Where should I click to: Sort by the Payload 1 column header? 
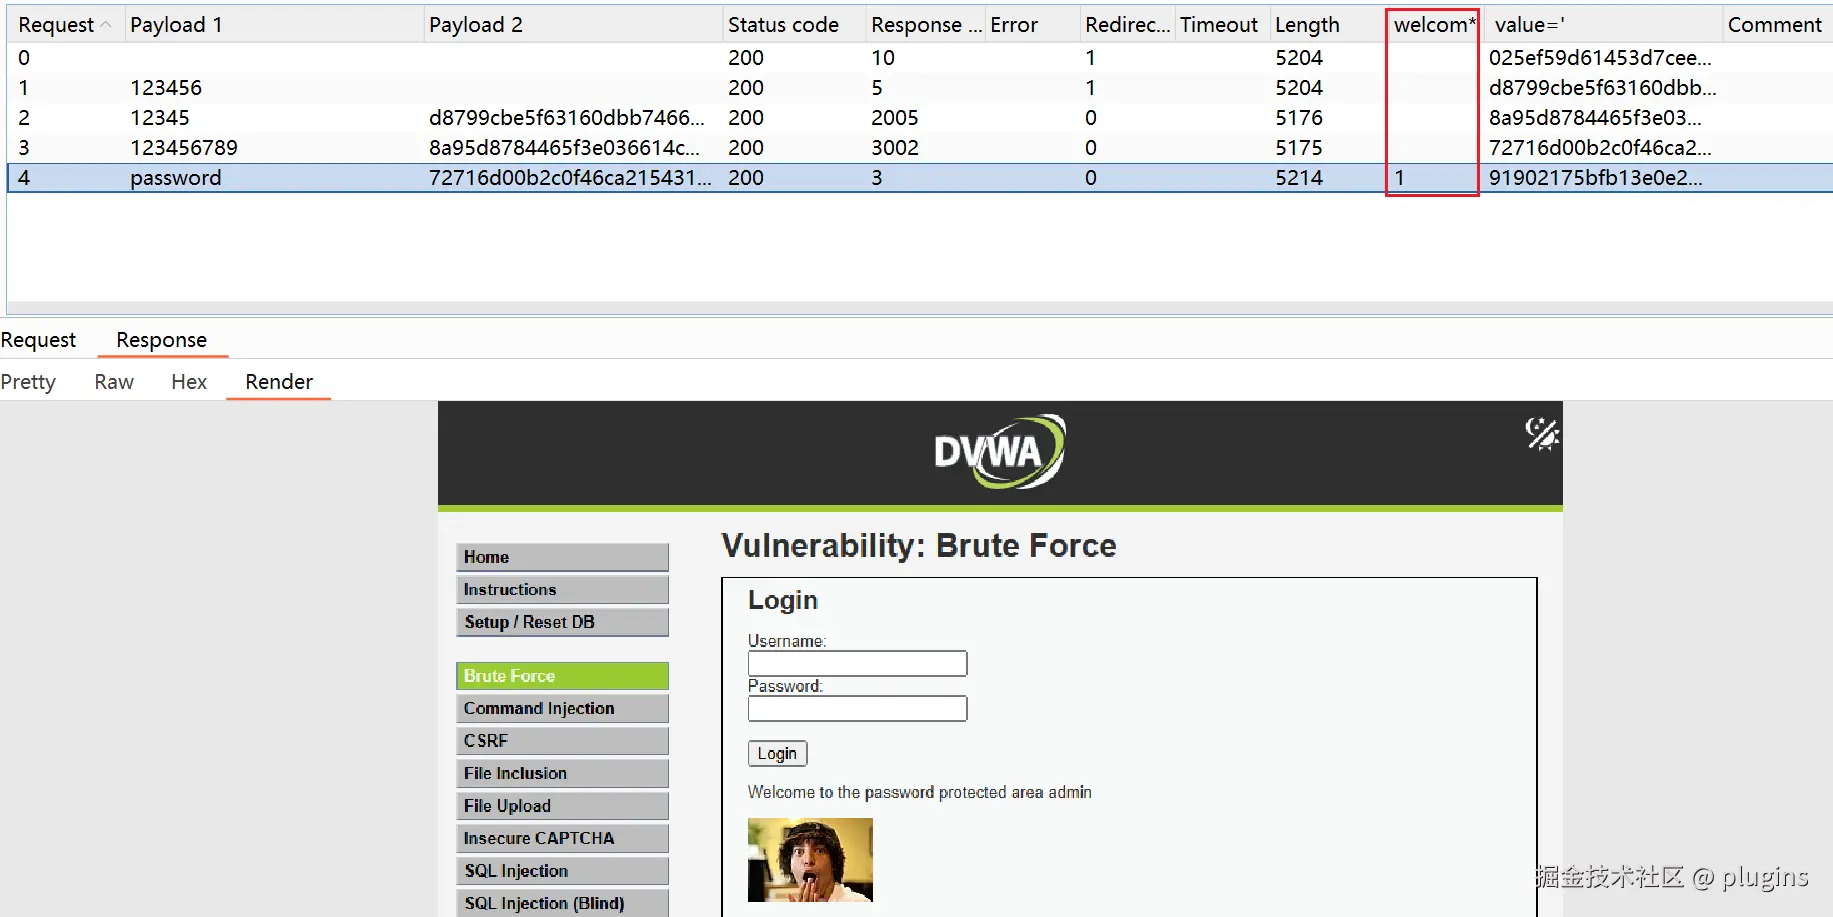point(274,25)
